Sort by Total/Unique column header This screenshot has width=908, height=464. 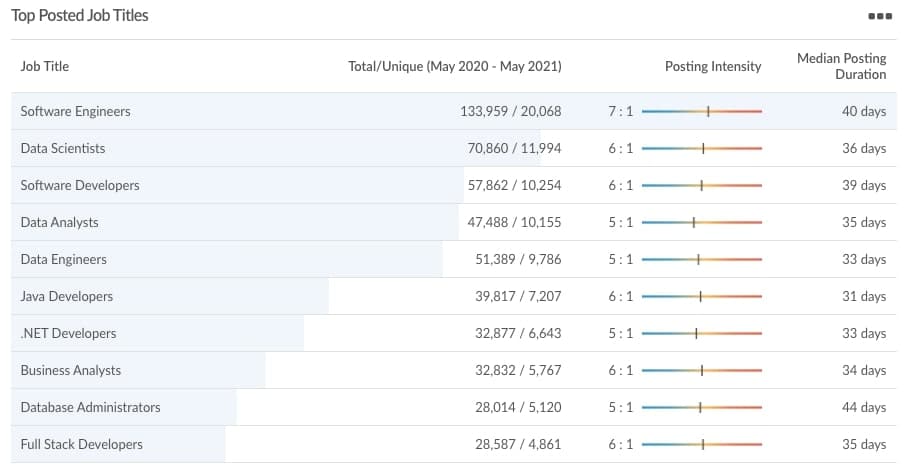tap(455, 67)
